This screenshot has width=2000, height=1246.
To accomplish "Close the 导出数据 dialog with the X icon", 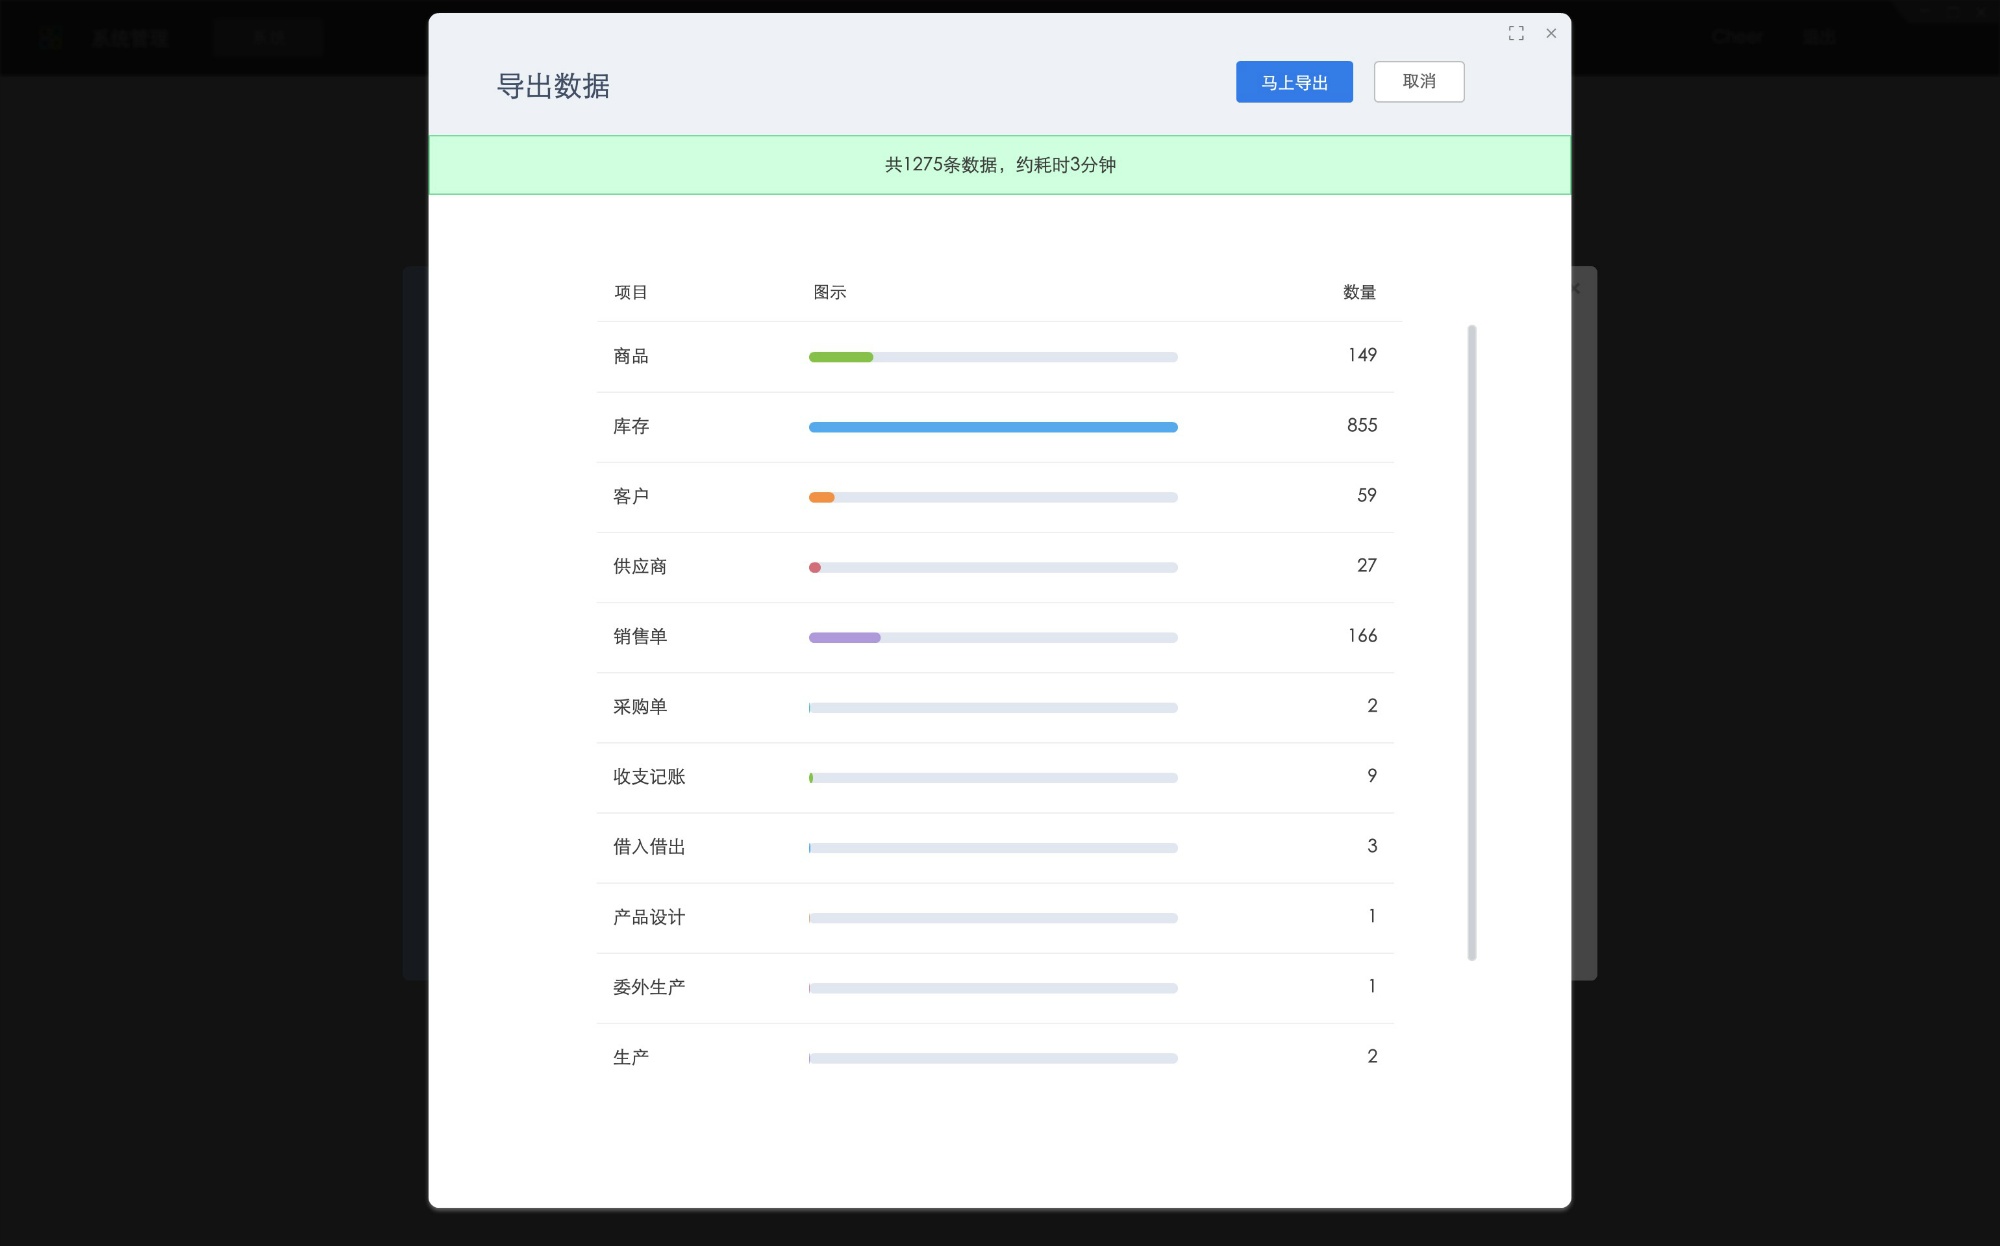I will (x=1551, y=33).
